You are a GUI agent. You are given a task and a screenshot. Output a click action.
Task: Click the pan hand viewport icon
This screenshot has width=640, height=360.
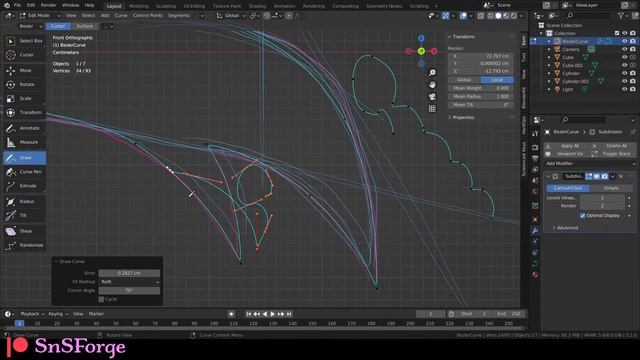432,84
